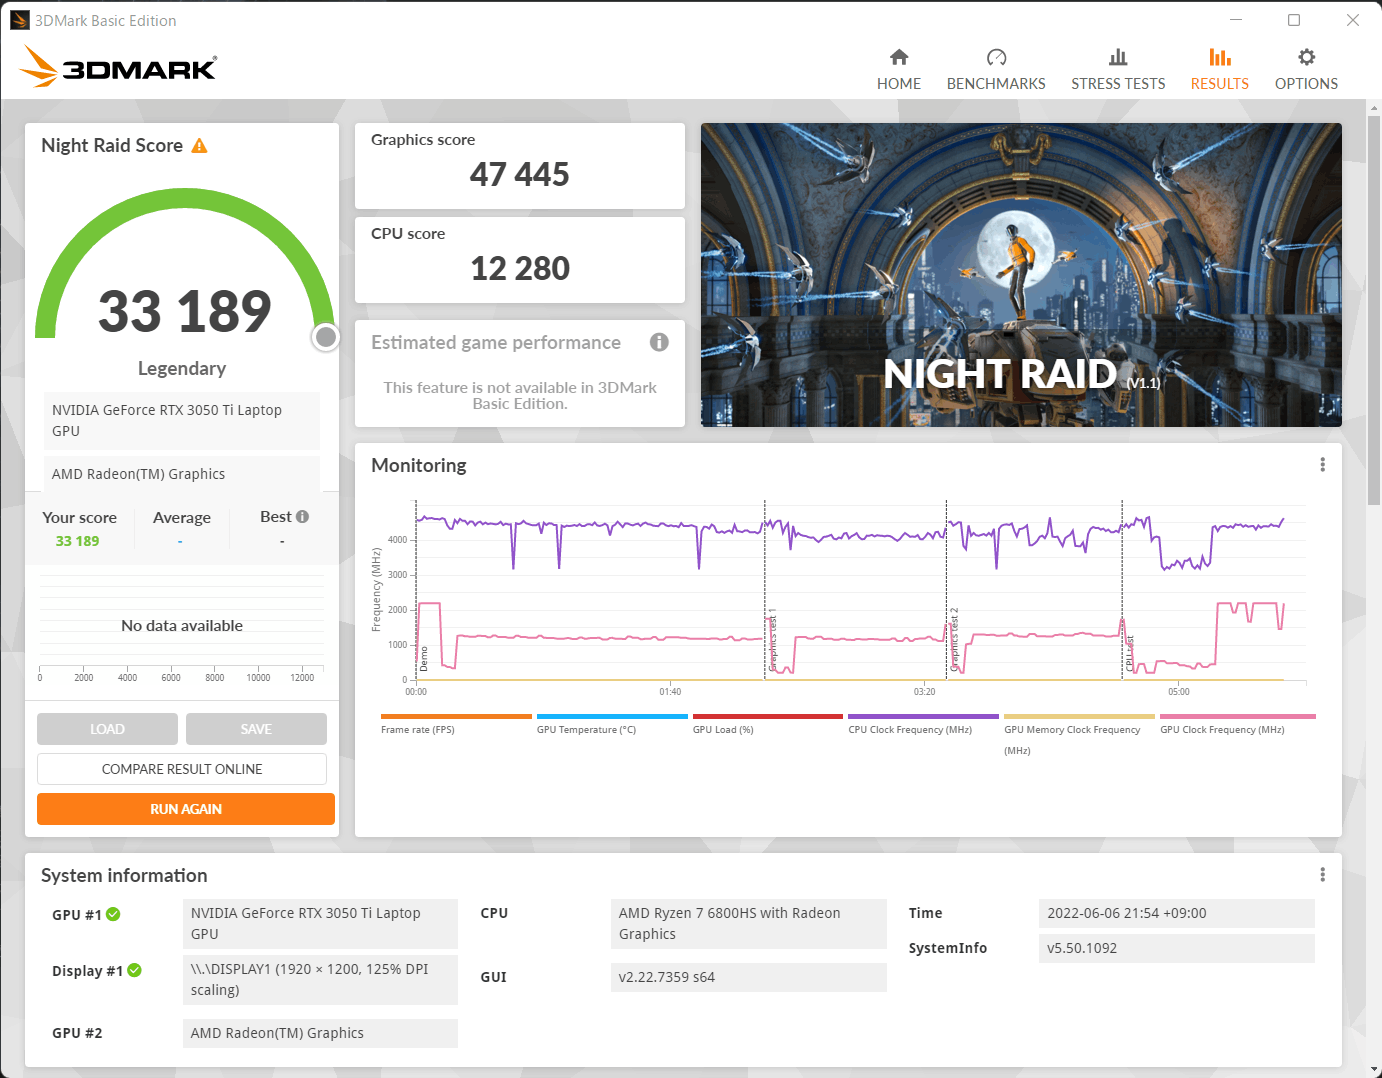Click the SystemInfo version v5.50.1092

pyautogui.click(x=1177, y=948)
